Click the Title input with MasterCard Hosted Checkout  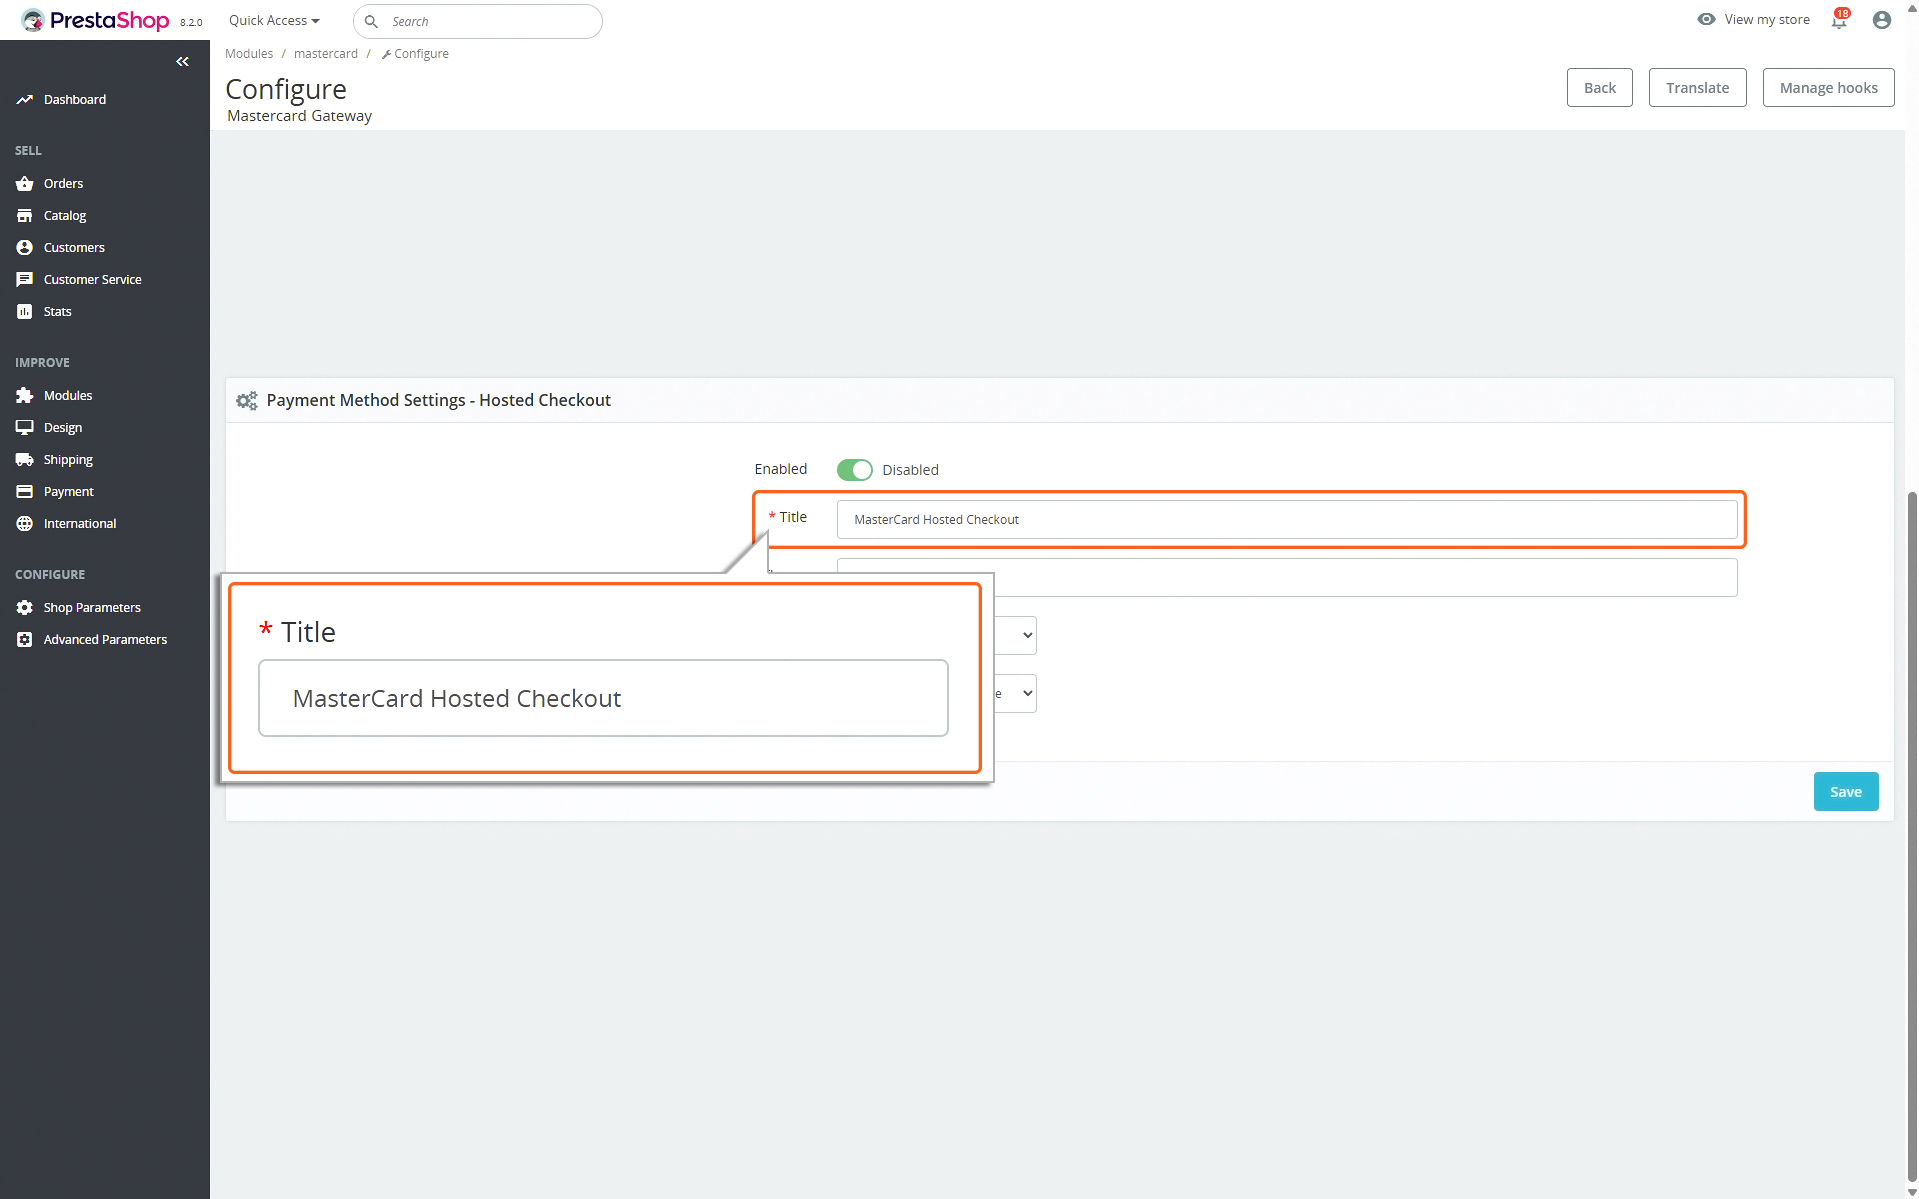pyautogui.click(x=1286, y=520)
